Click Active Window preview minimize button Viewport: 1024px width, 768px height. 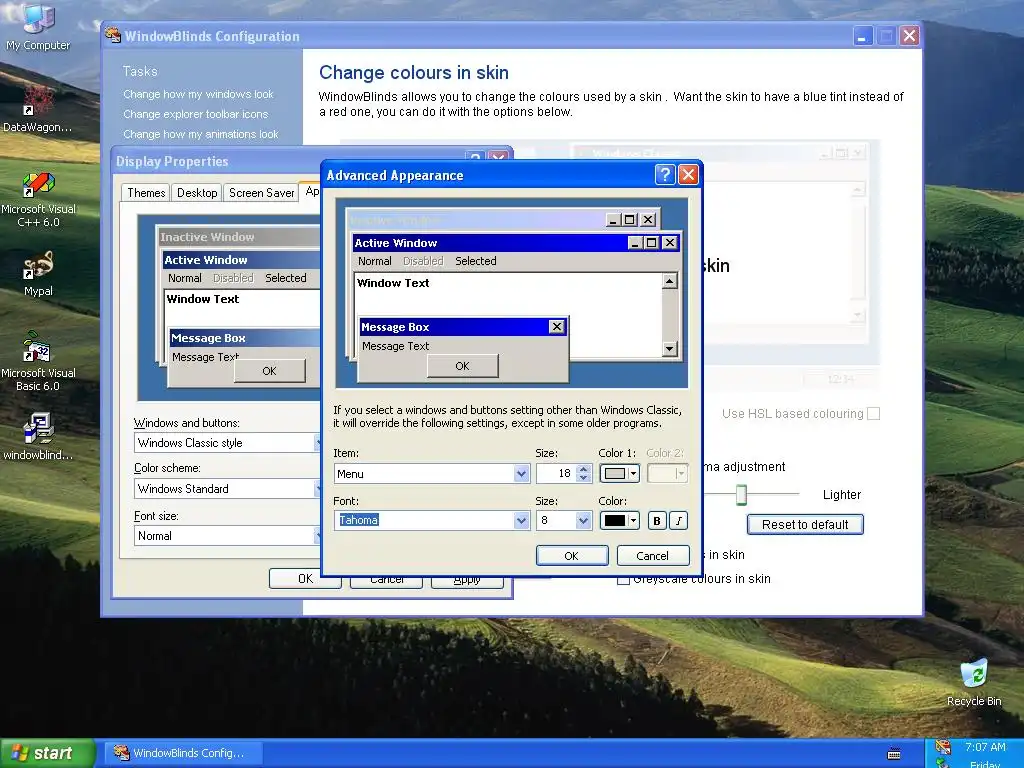(x=635, y=243)
